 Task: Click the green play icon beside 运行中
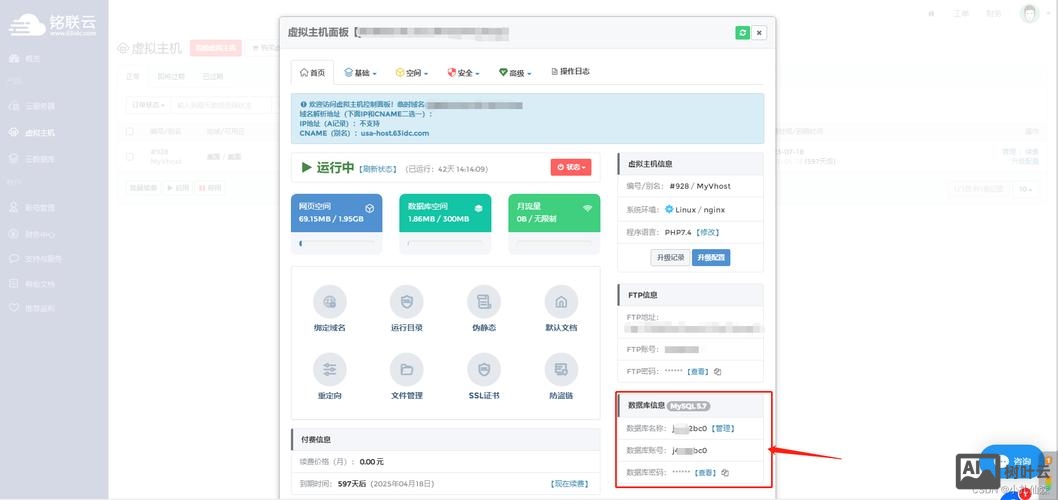(x=306, y=167)
